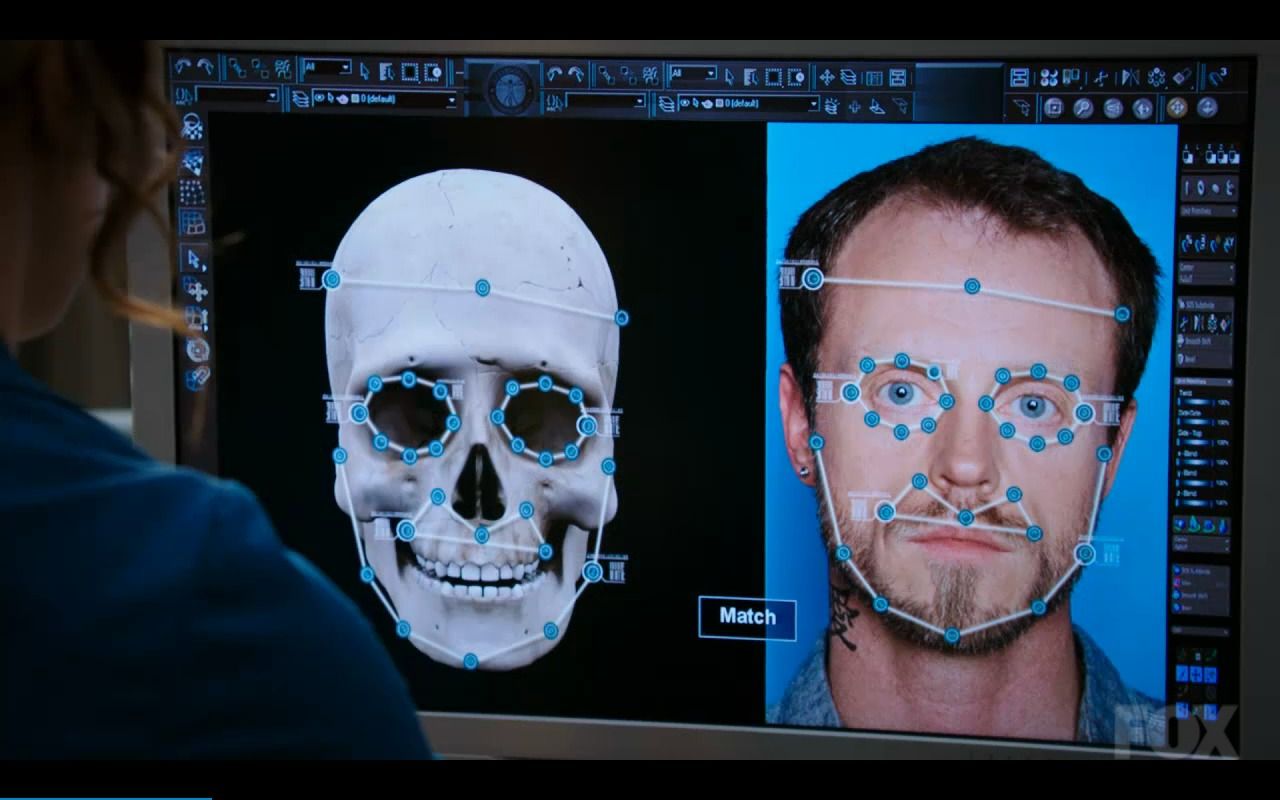The image size is (1280, 800).
Task: Click the Match button
Action: click(x=747, y=617)
